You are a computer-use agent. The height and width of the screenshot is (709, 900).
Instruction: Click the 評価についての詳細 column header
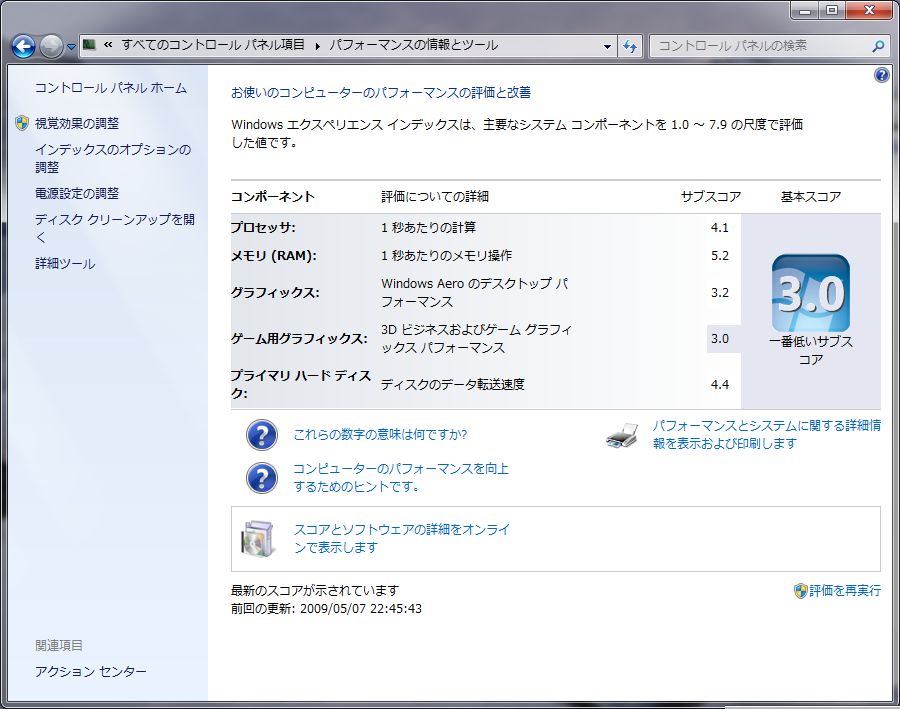click(x=435, y=197)
